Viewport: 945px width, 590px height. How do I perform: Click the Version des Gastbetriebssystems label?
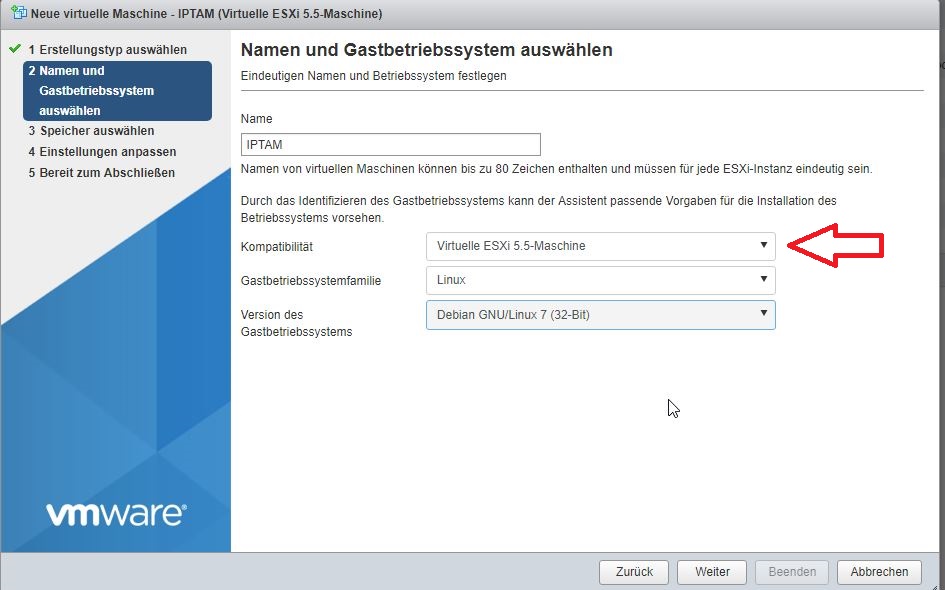tap(296, 323)
